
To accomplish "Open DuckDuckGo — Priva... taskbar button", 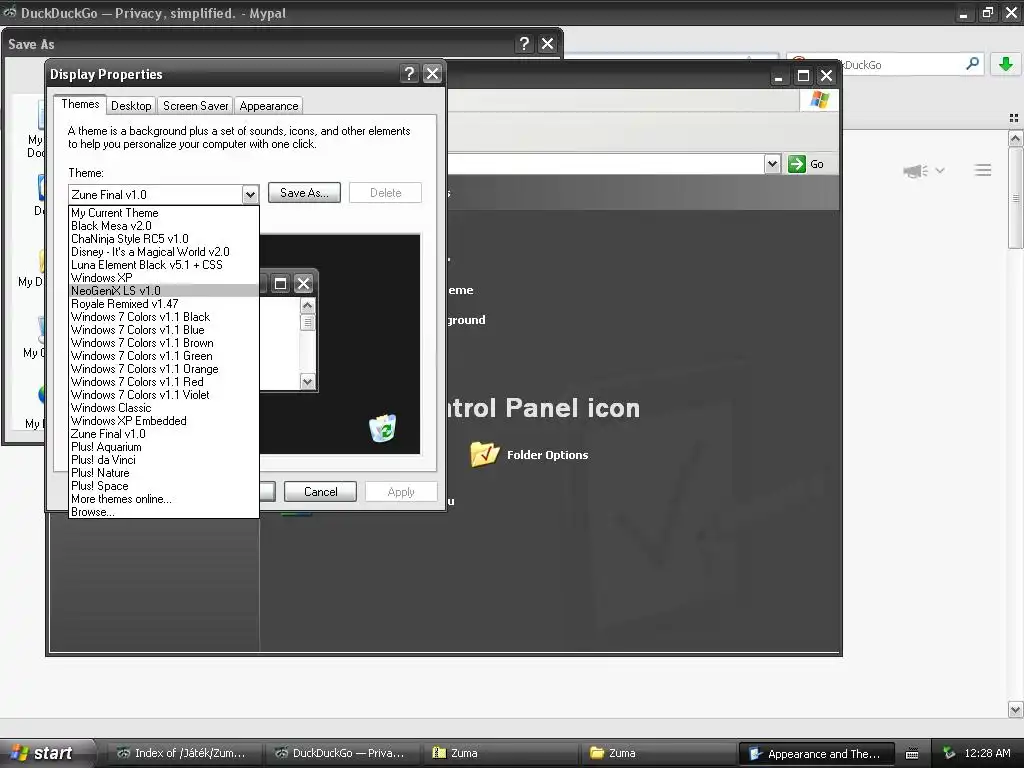I will pos(341,753).
